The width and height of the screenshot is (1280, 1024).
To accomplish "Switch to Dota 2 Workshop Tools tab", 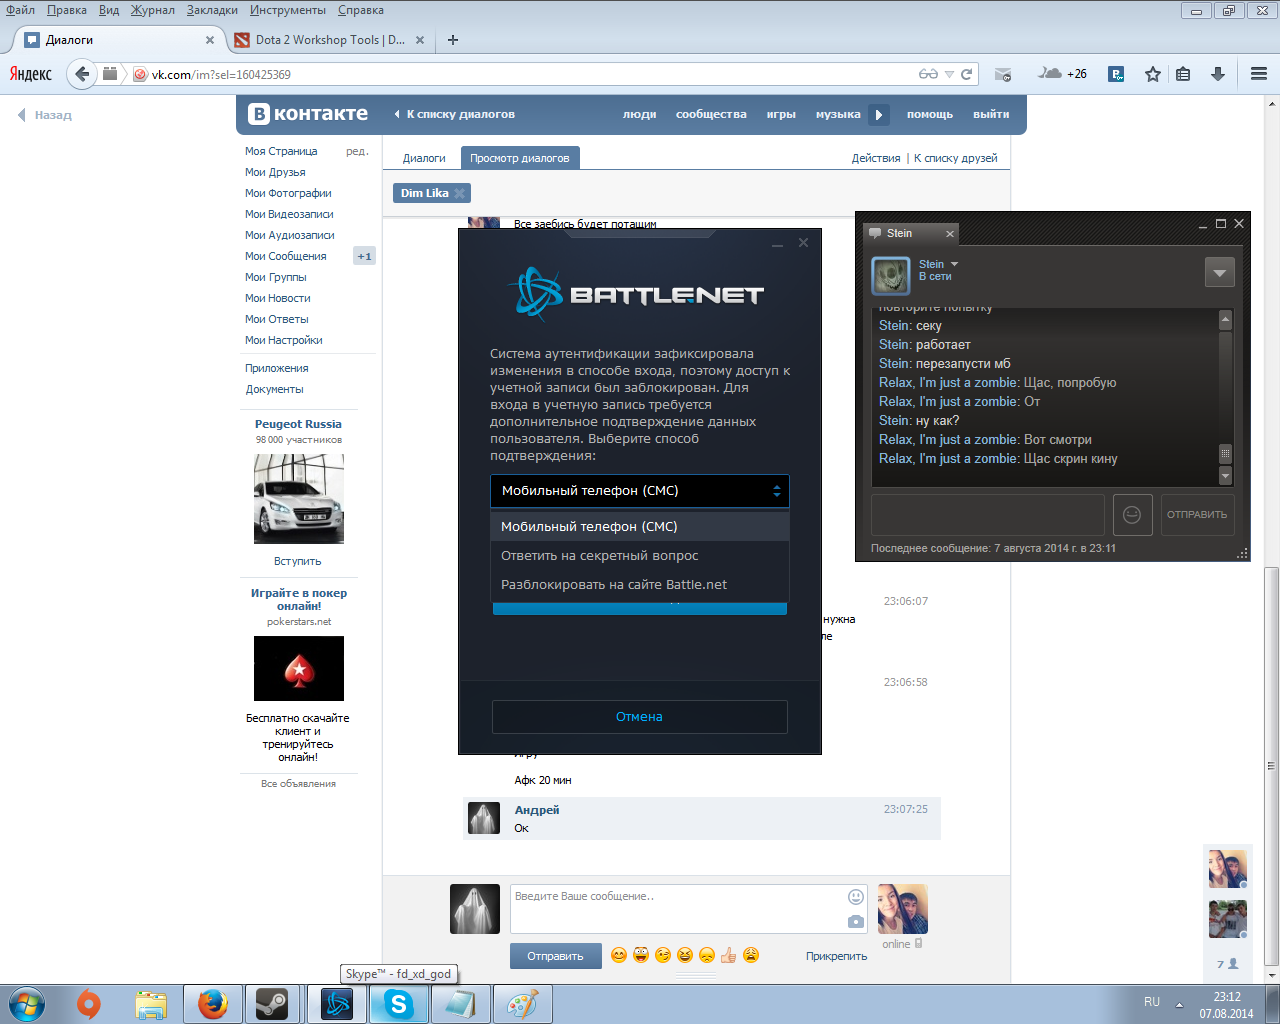I will 329,40.
